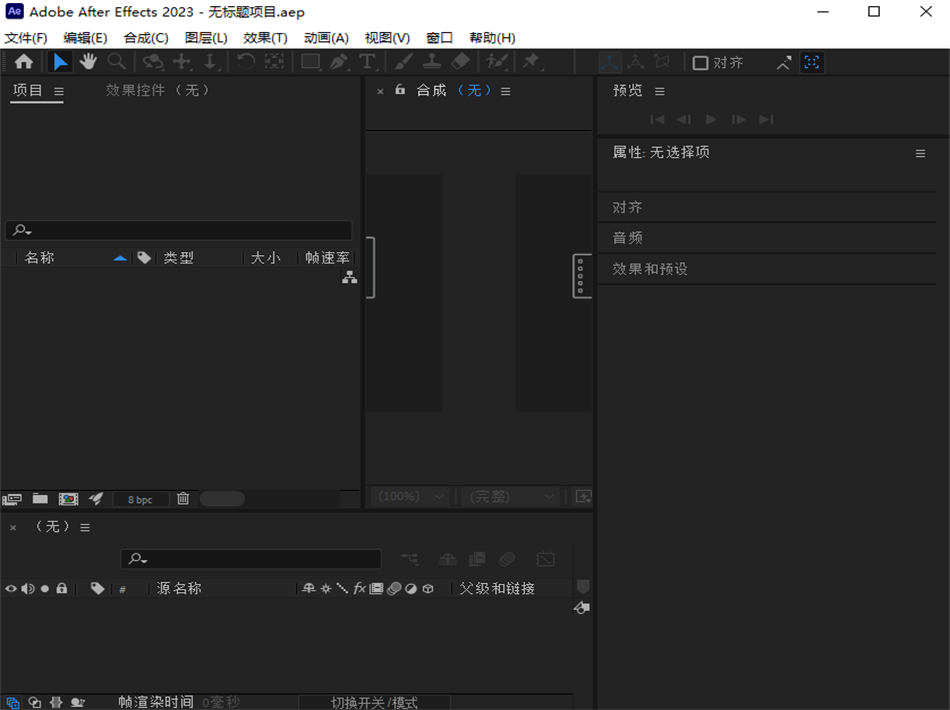Select the Selection arrow tool

pyautogui.click(x=60, y=62)
